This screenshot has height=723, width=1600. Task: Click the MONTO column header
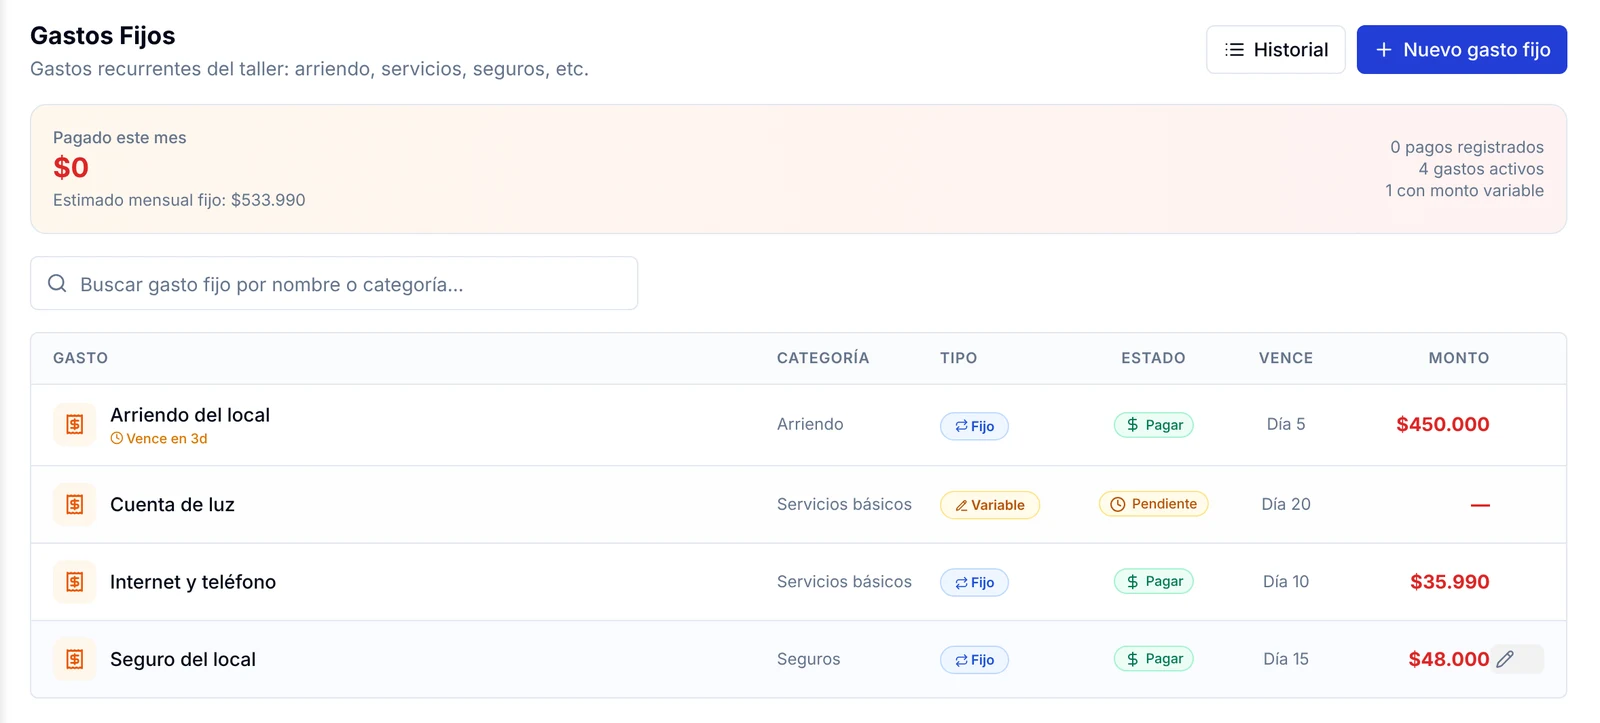(1459, 358)
